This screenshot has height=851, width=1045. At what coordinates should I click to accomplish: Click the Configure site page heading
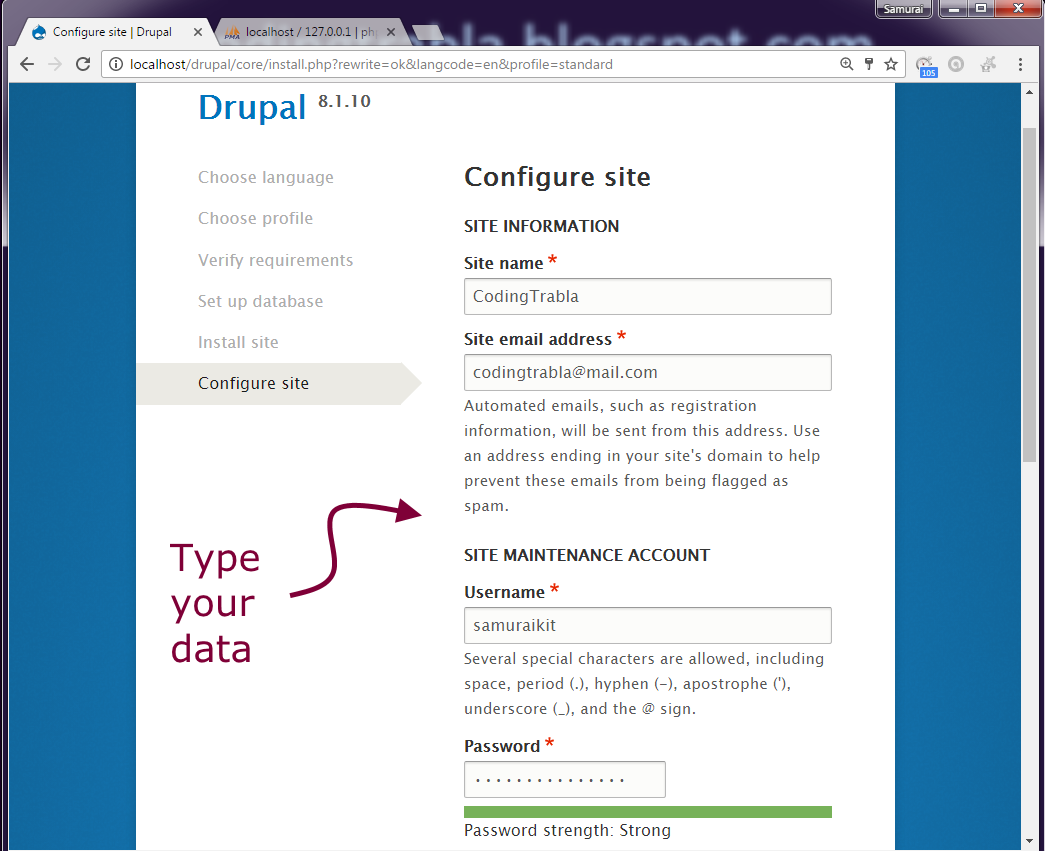tap(557, 177)
